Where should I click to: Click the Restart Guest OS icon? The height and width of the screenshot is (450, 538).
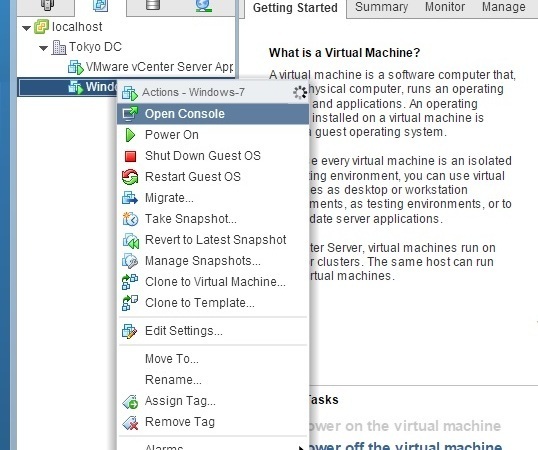[130, 177]
